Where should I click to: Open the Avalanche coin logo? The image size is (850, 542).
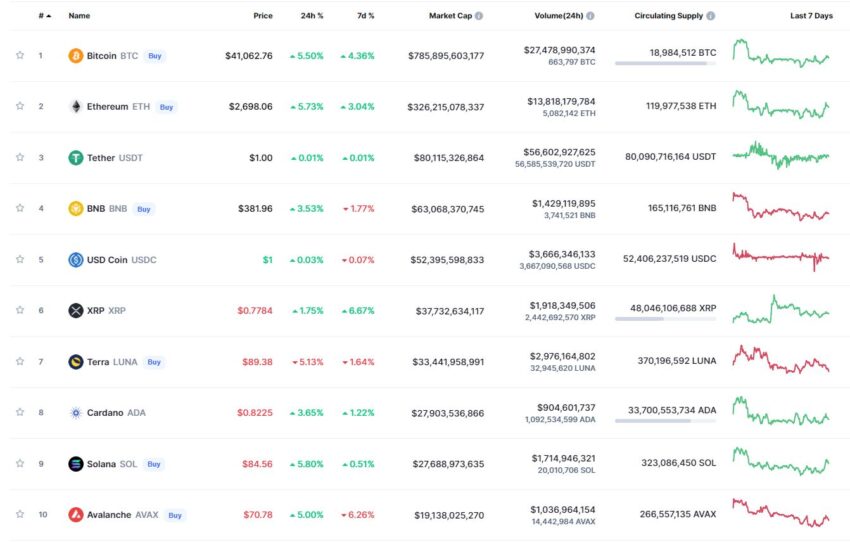tap(75, 515)
